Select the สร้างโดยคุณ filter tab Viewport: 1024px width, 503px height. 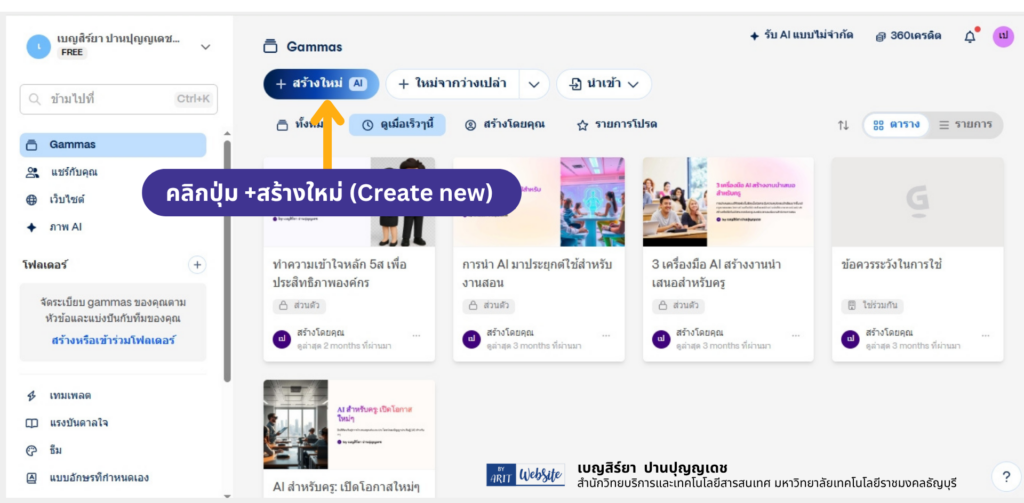(504, 124)
